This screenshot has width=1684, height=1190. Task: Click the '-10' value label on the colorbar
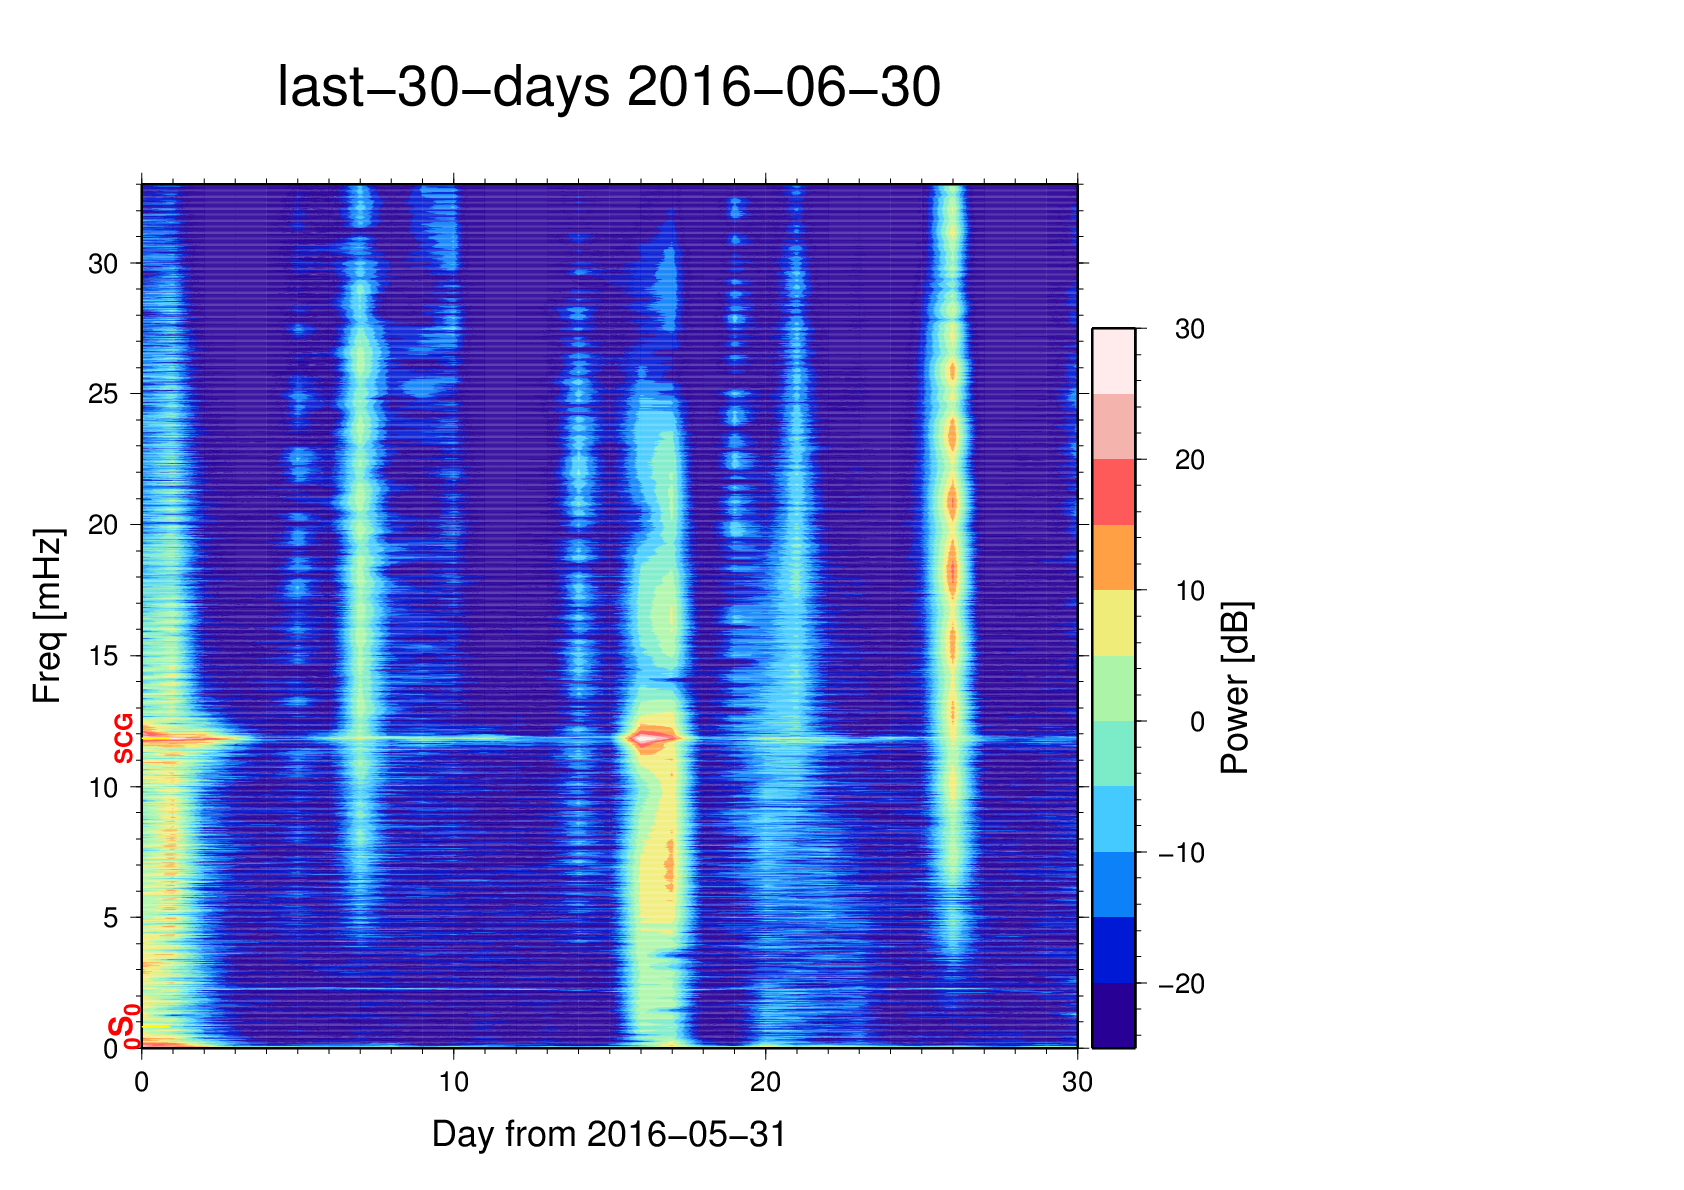[1182, 853]
